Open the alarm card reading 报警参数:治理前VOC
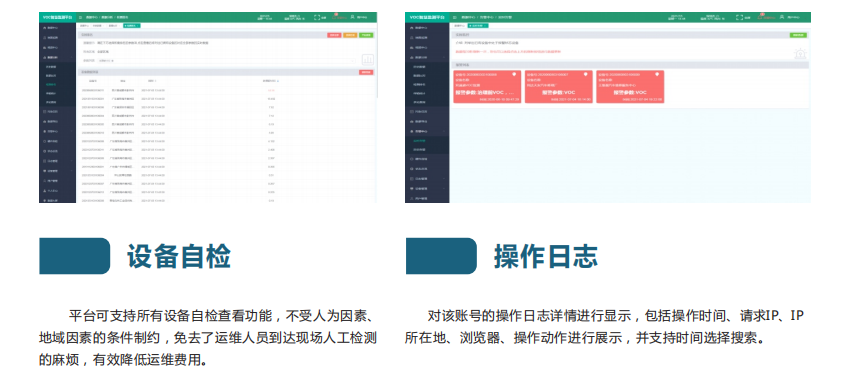The height and width of the screenshot is (385, 850). [487, 87]
